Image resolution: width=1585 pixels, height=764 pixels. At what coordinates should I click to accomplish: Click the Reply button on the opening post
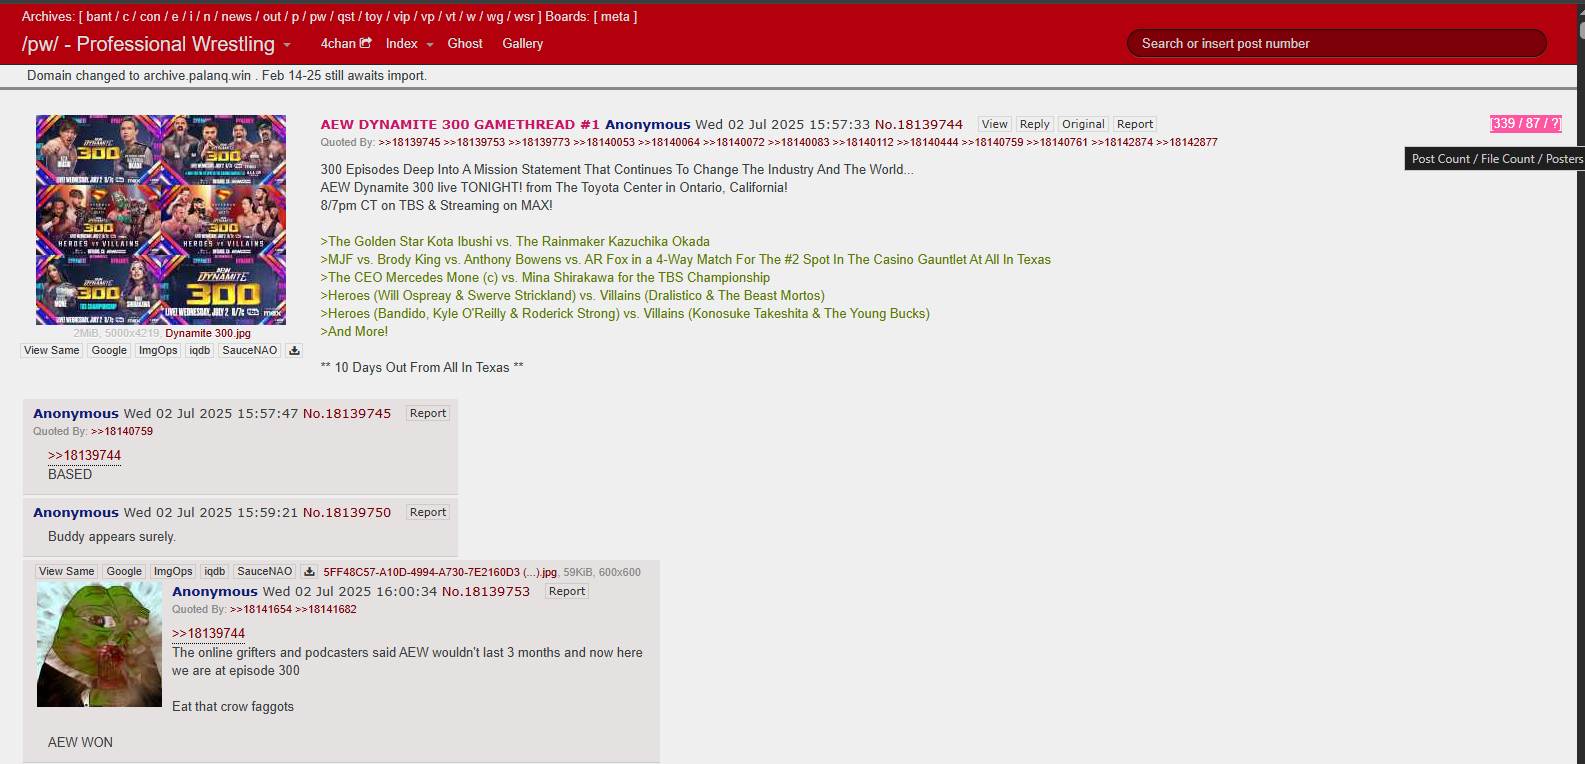[x=1034, y=124]
